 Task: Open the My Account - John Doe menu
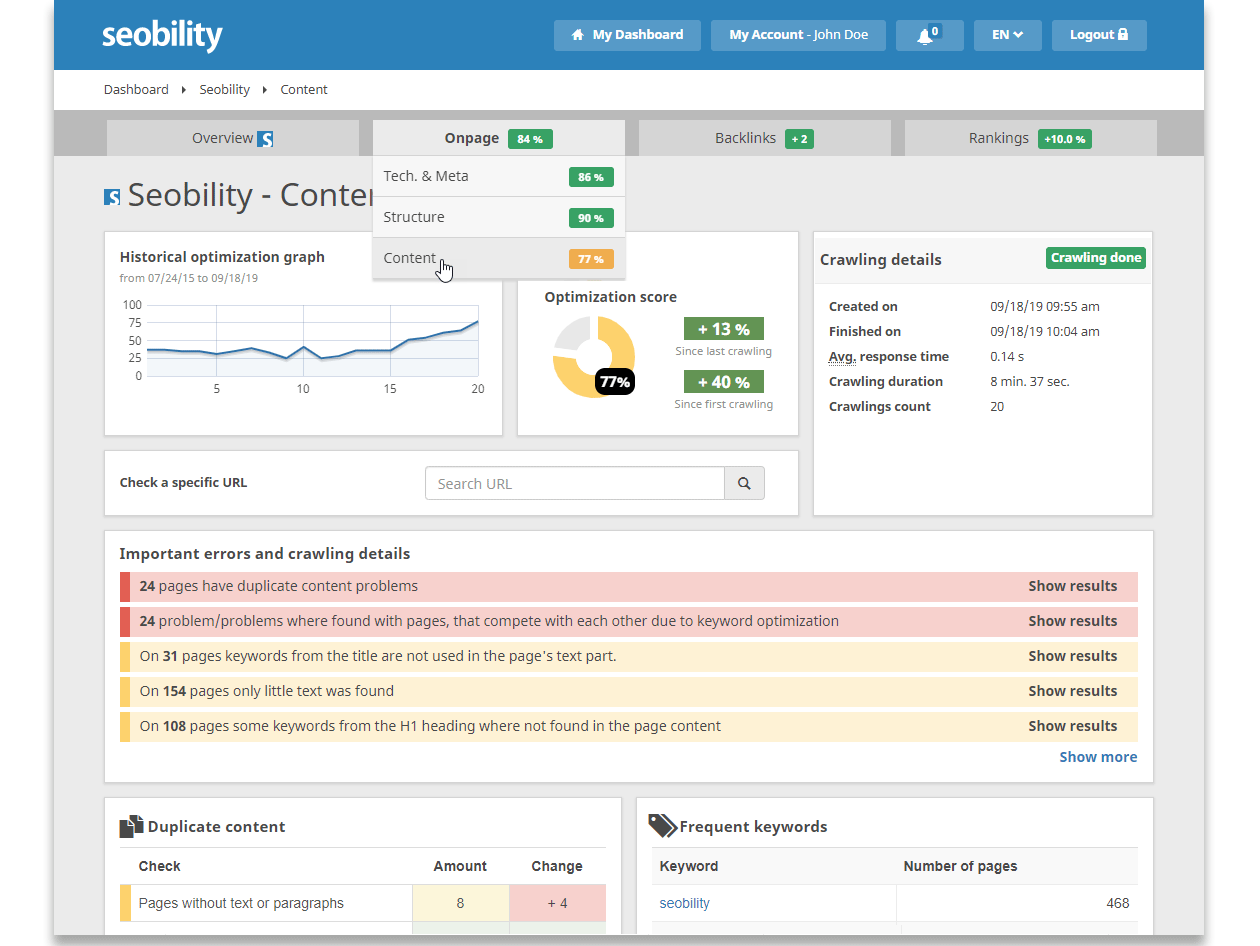(x=798, y=35)
